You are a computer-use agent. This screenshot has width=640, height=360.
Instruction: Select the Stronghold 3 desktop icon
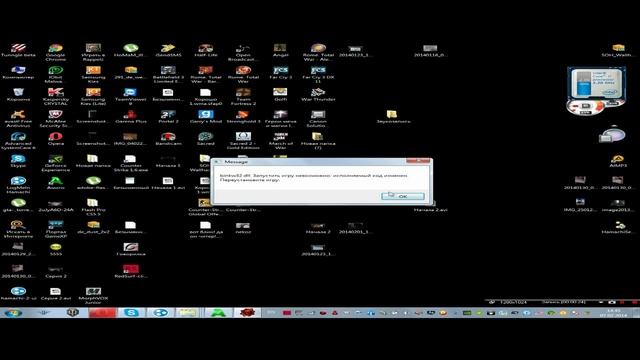click(x=243, y=117)
